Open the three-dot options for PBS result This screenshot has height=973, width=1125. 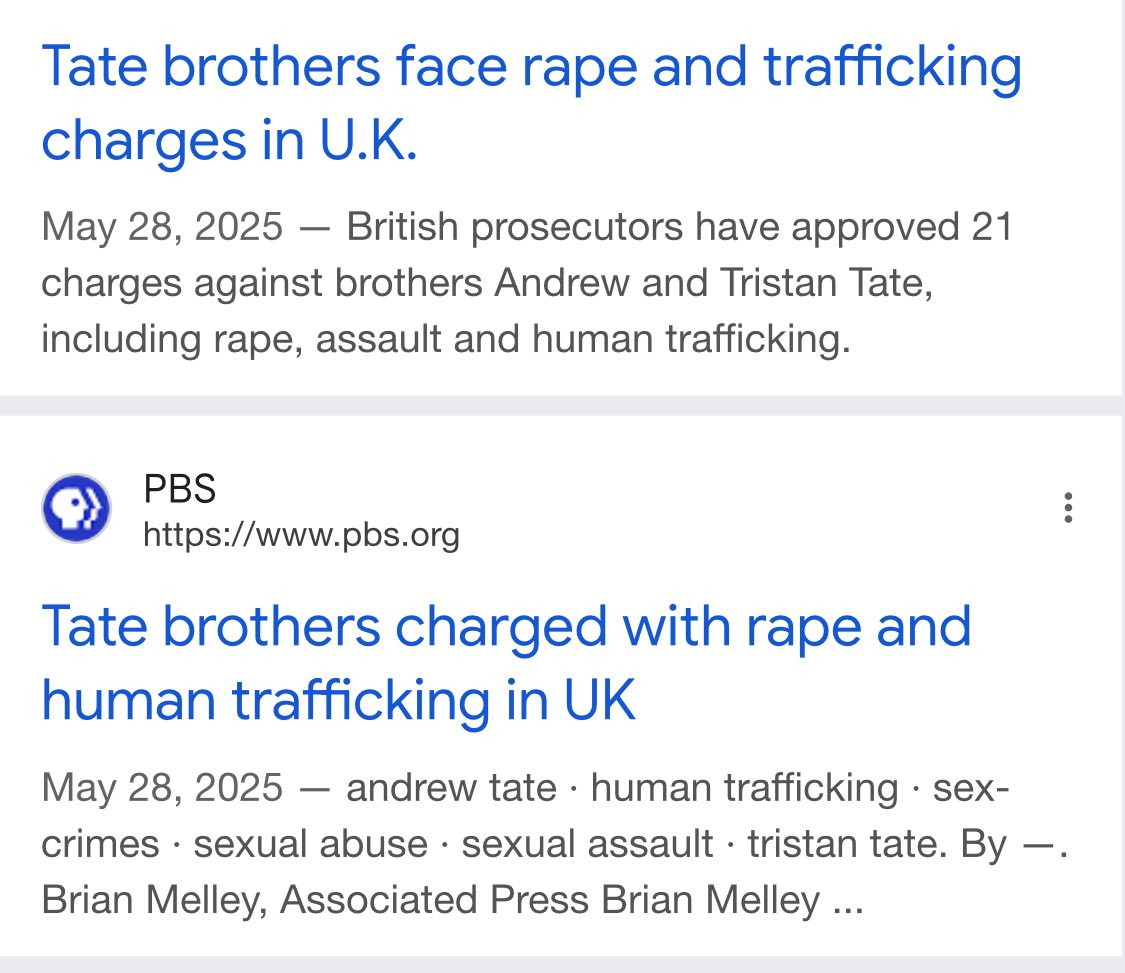[x=1069, y=508]
